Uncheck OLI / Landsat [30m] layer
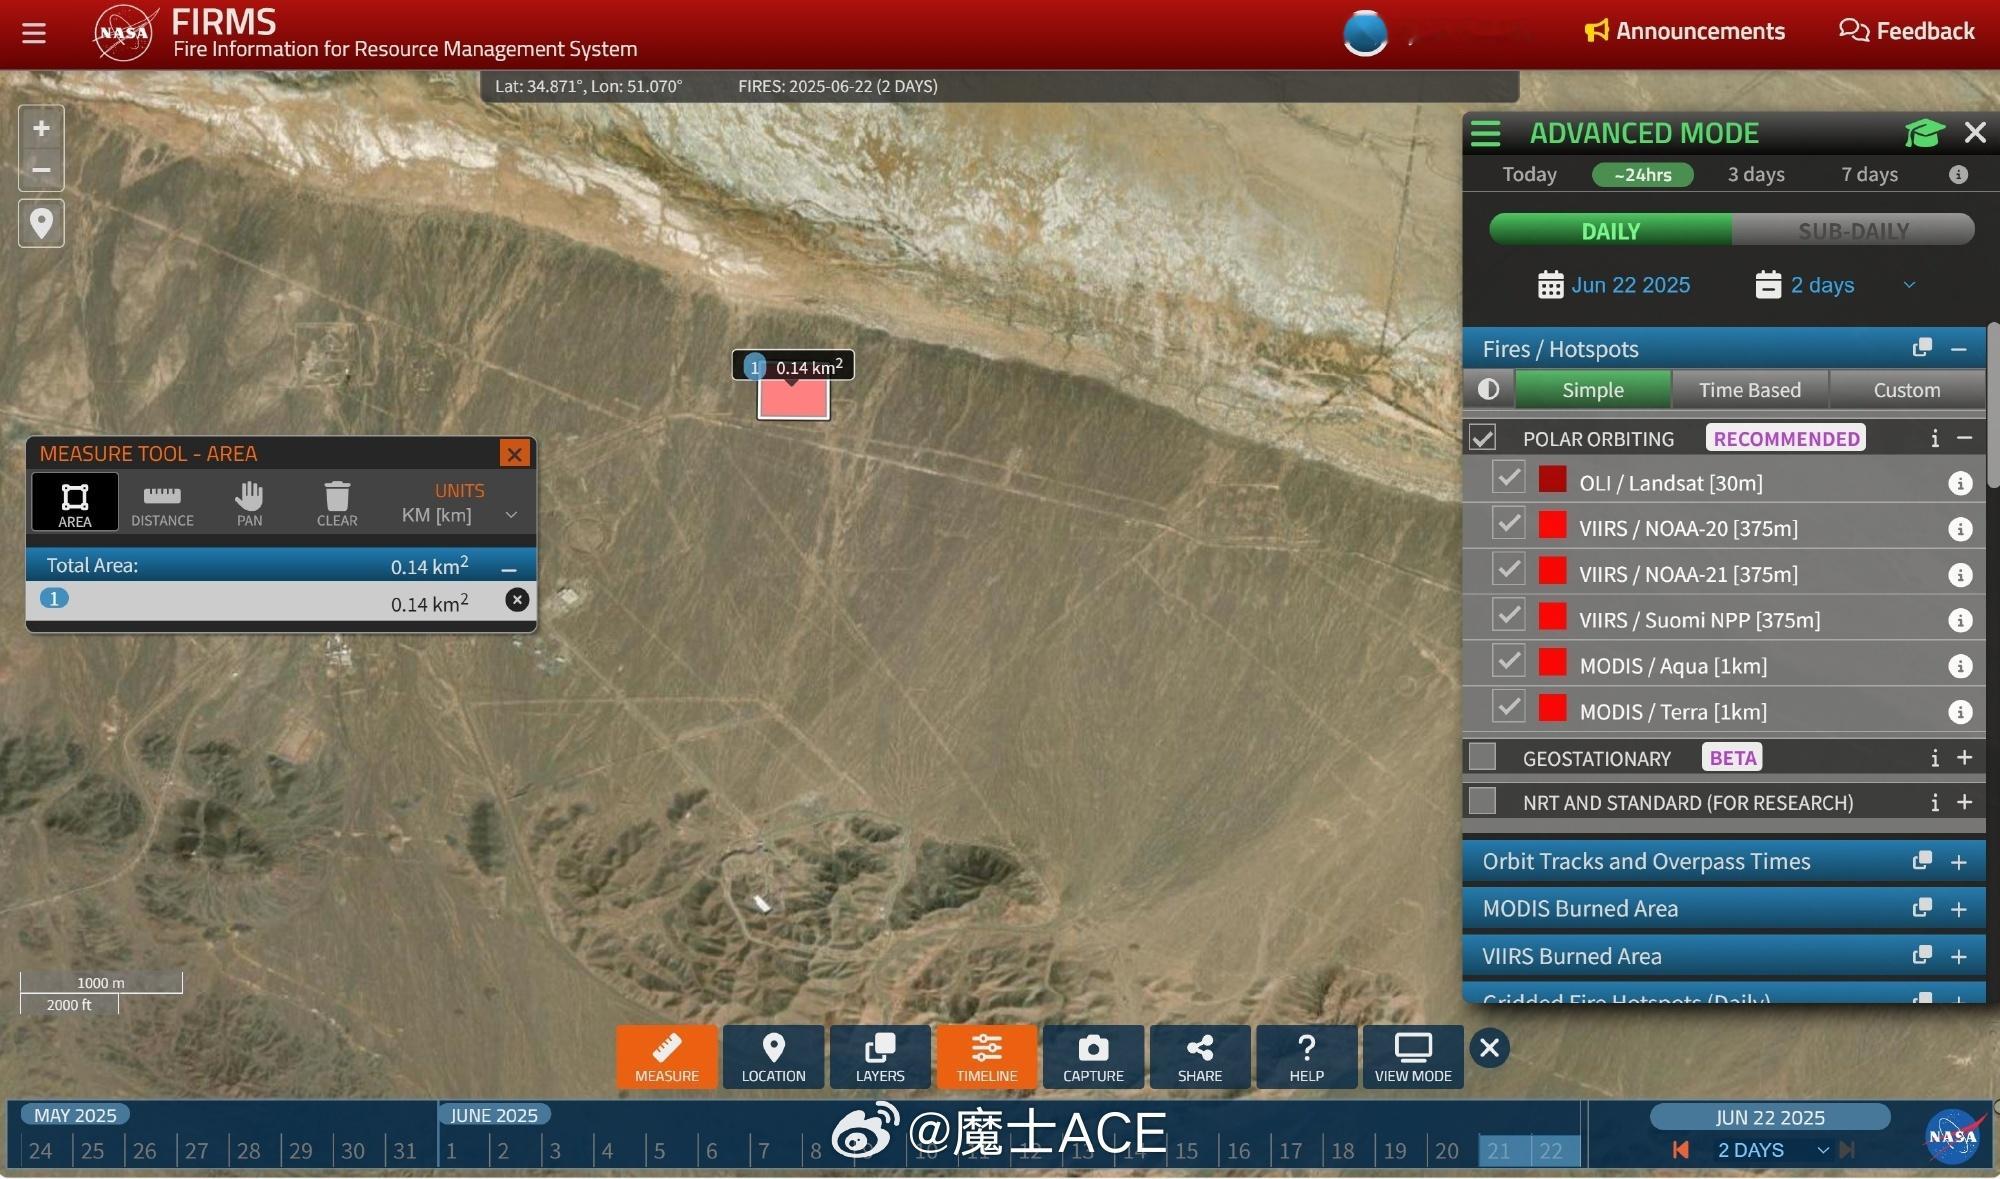The width and height of the screenshot is (2000, 1179). tap(1508, 478)
